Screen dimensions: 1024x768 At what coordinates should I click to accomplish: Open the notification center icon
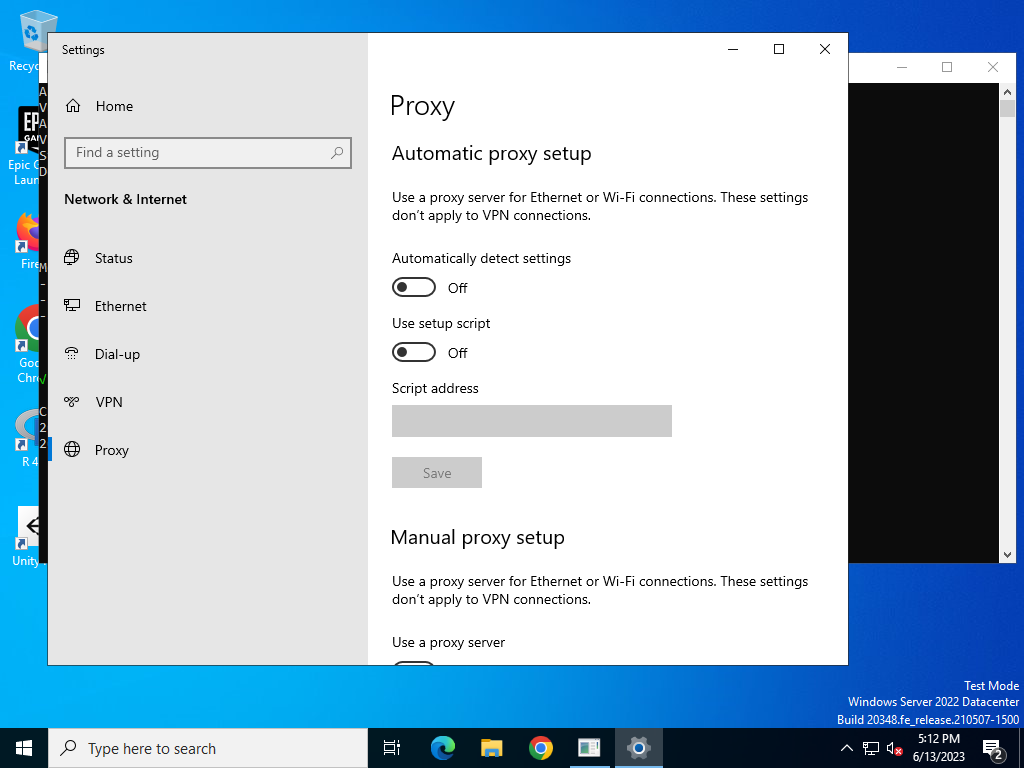[993, 749]
